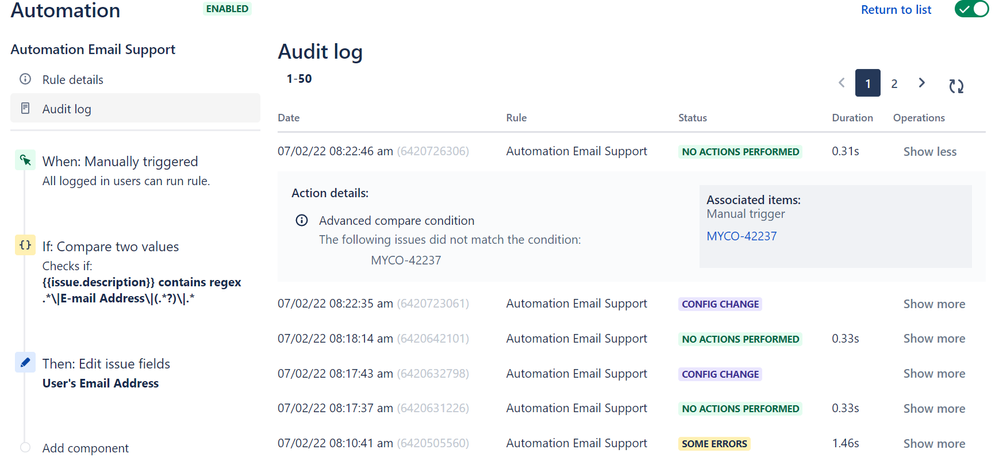Show more for 08:17:43 am entry

pyautogui.click(x=934, y=374)
